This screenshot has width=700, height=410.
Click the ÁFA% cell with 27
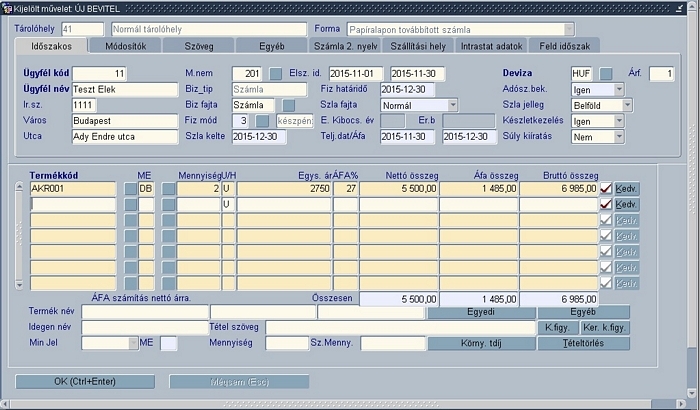click(346, 189)
